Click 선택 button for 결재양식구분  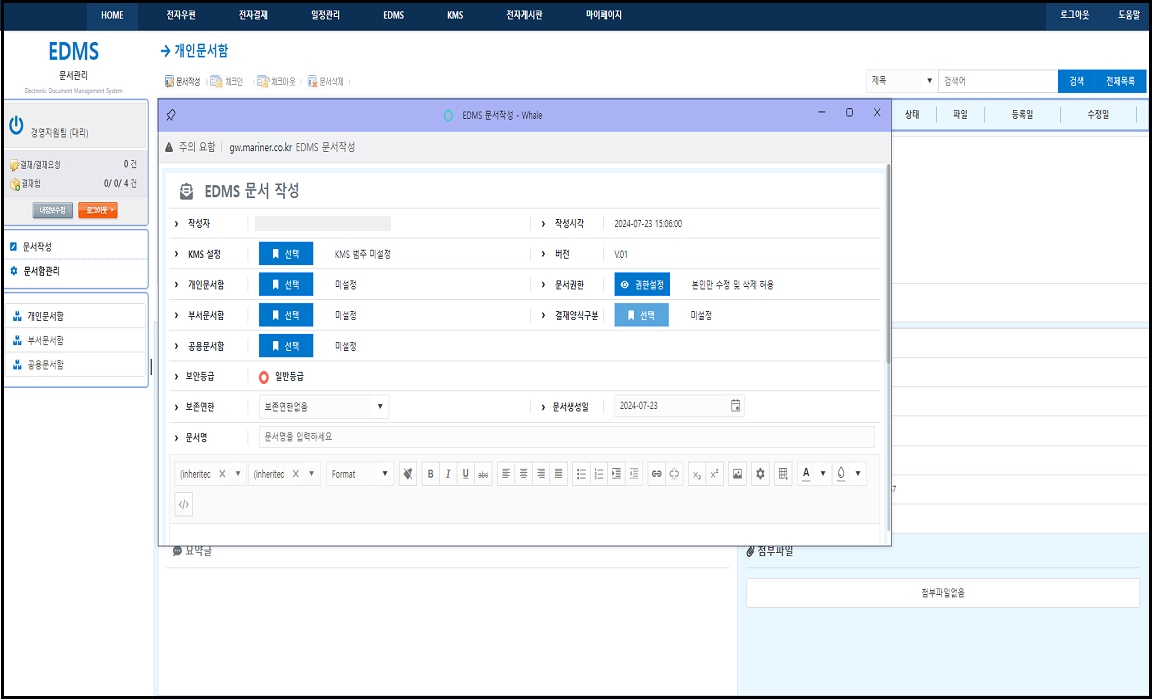click(641, 315)
